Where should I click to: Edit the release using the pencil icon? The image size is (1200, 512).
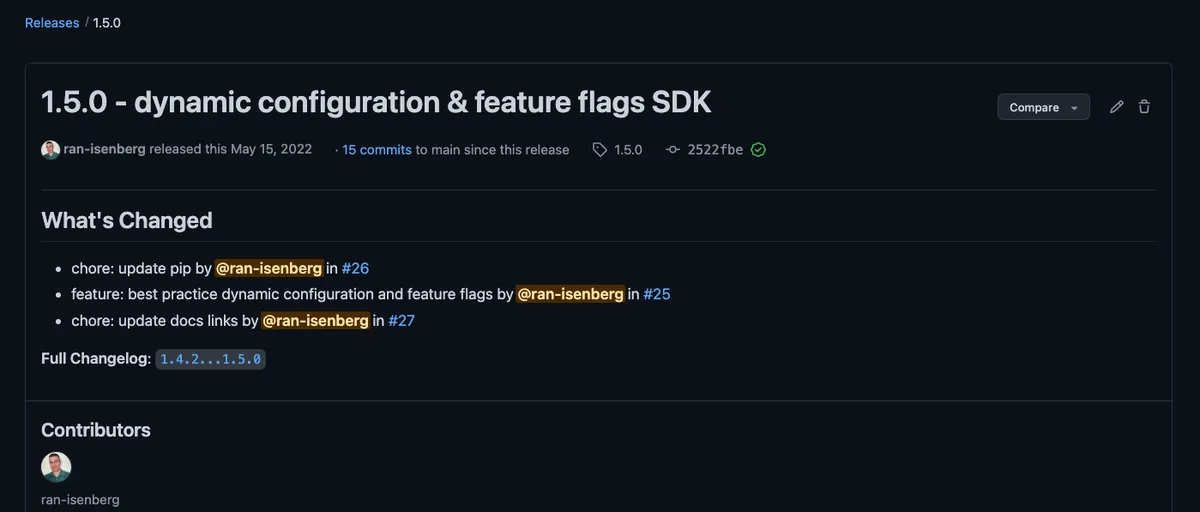pos(1117,107)
